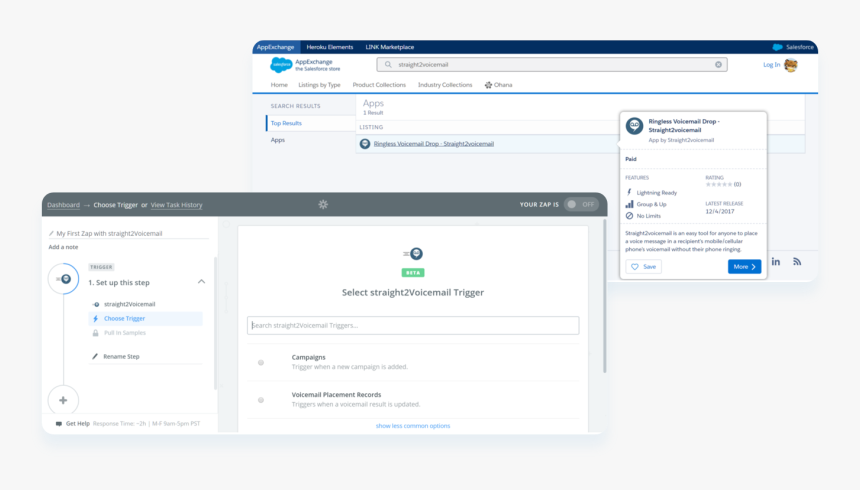The image size is (860, 490).
Task: Click the Ohana flower icon
Action: pyautogui.click(x=488, y=85)
